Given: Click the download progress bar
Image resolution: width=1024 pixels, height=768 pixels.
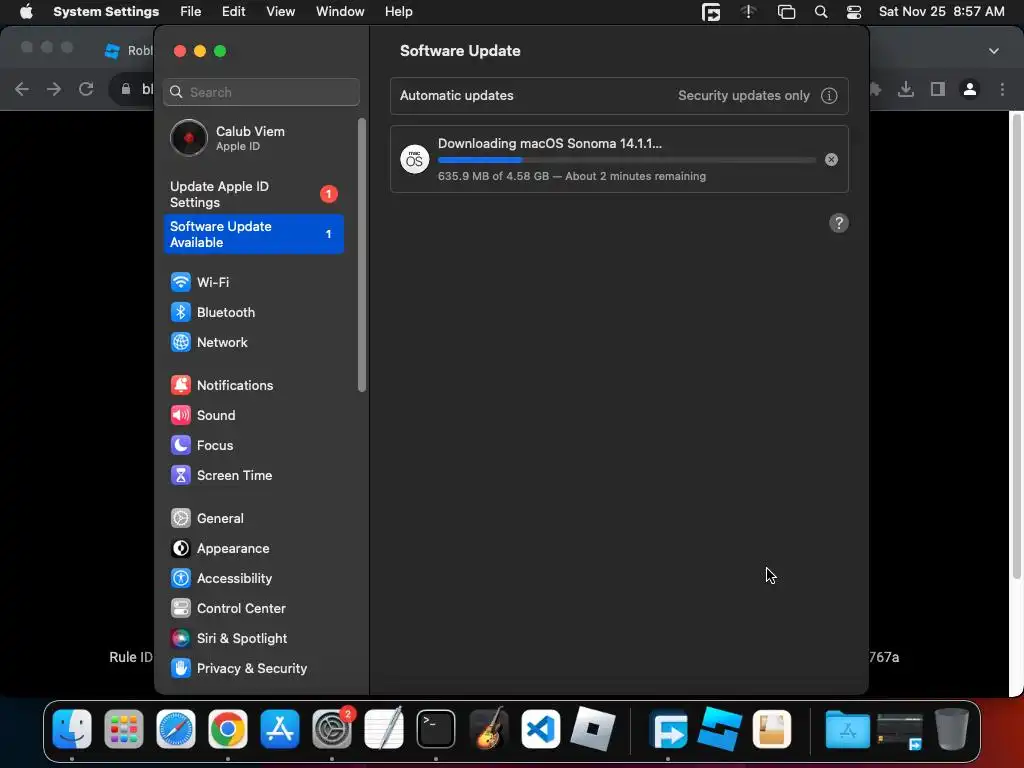Looking at the screenshot, I should [x=626, y=160].
